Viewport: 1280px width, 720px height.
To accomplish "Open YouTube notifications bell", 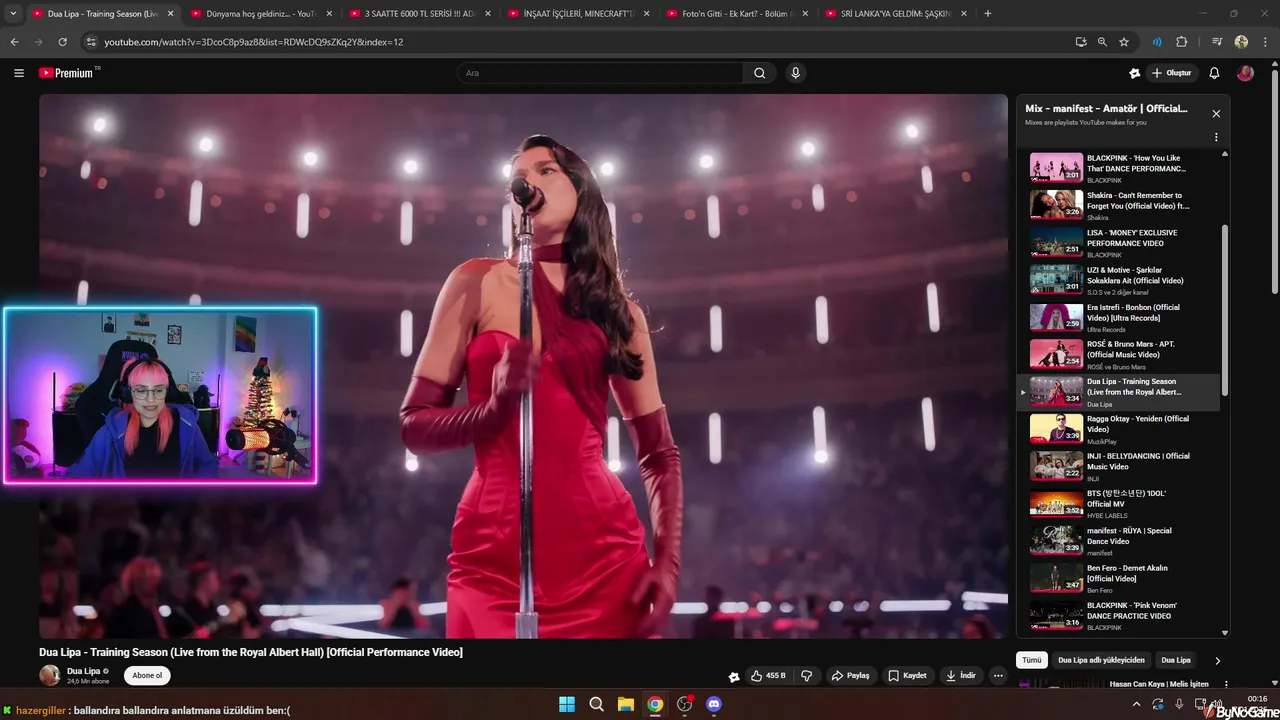I will 1214,73.
